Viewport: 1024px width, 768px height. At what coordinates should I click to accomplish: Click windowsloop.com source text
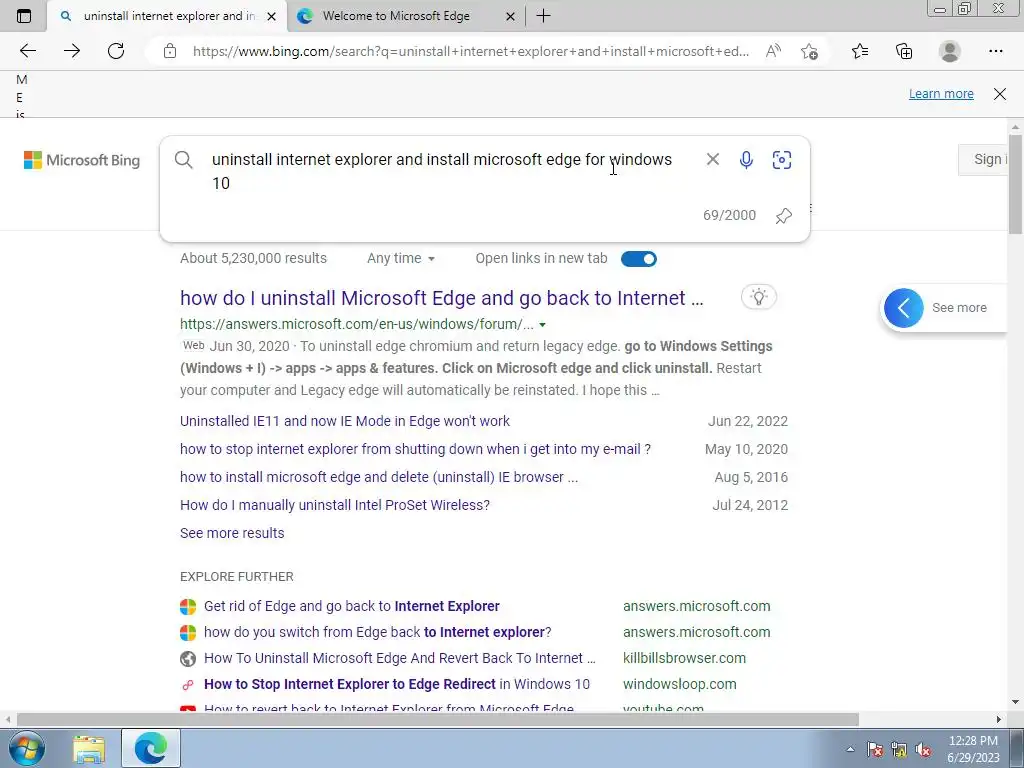click(679, 684)
